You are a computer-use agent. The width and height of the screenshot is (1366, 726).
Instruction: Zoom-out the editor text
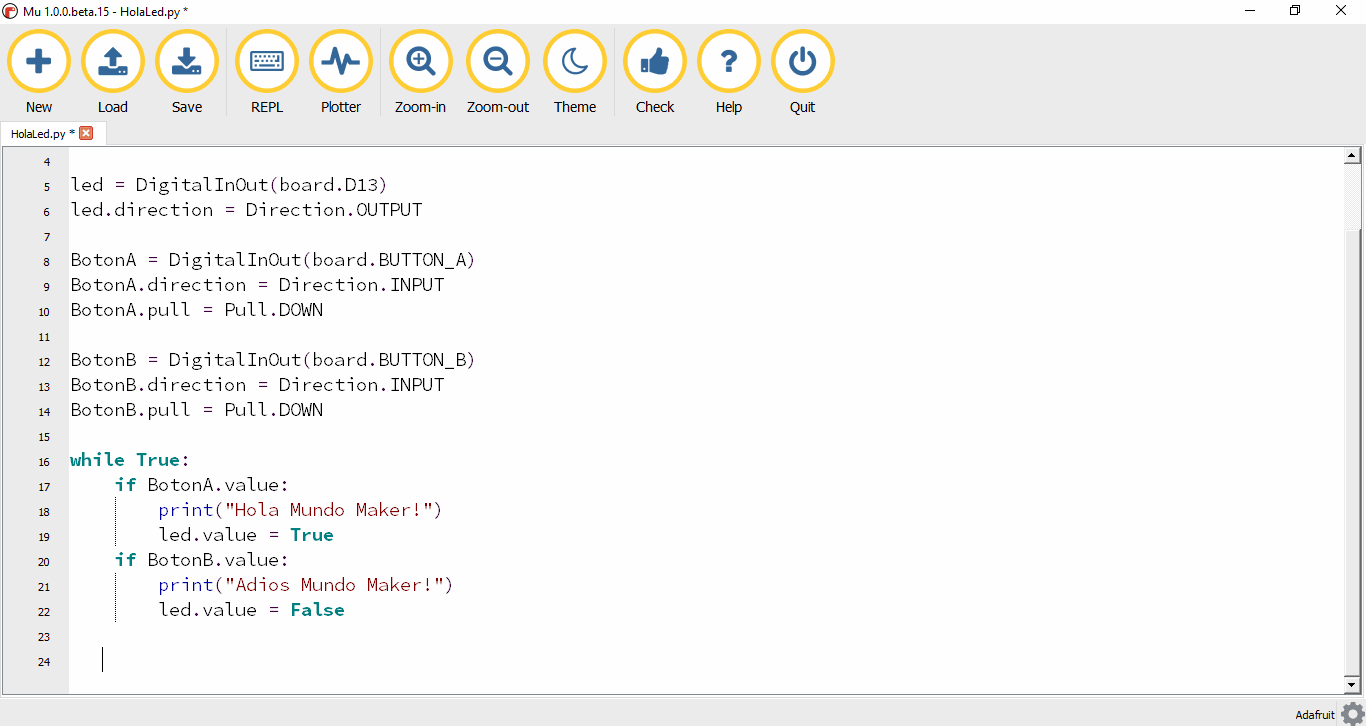pyautogui.click(x=498, y=62)
